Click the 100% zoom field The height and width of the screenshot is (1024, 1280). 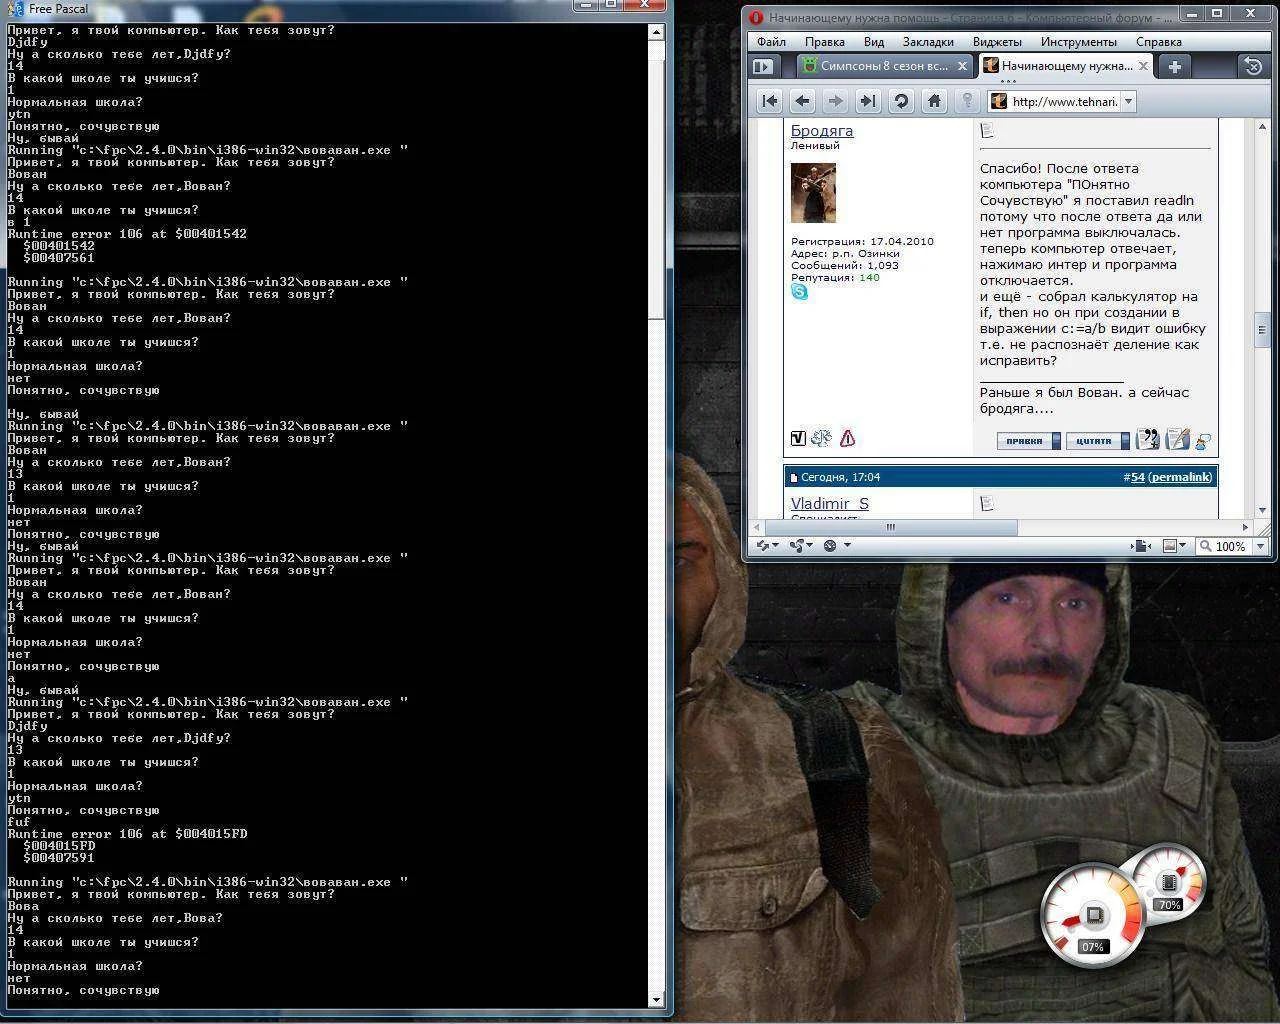[x=1223, y=546]
